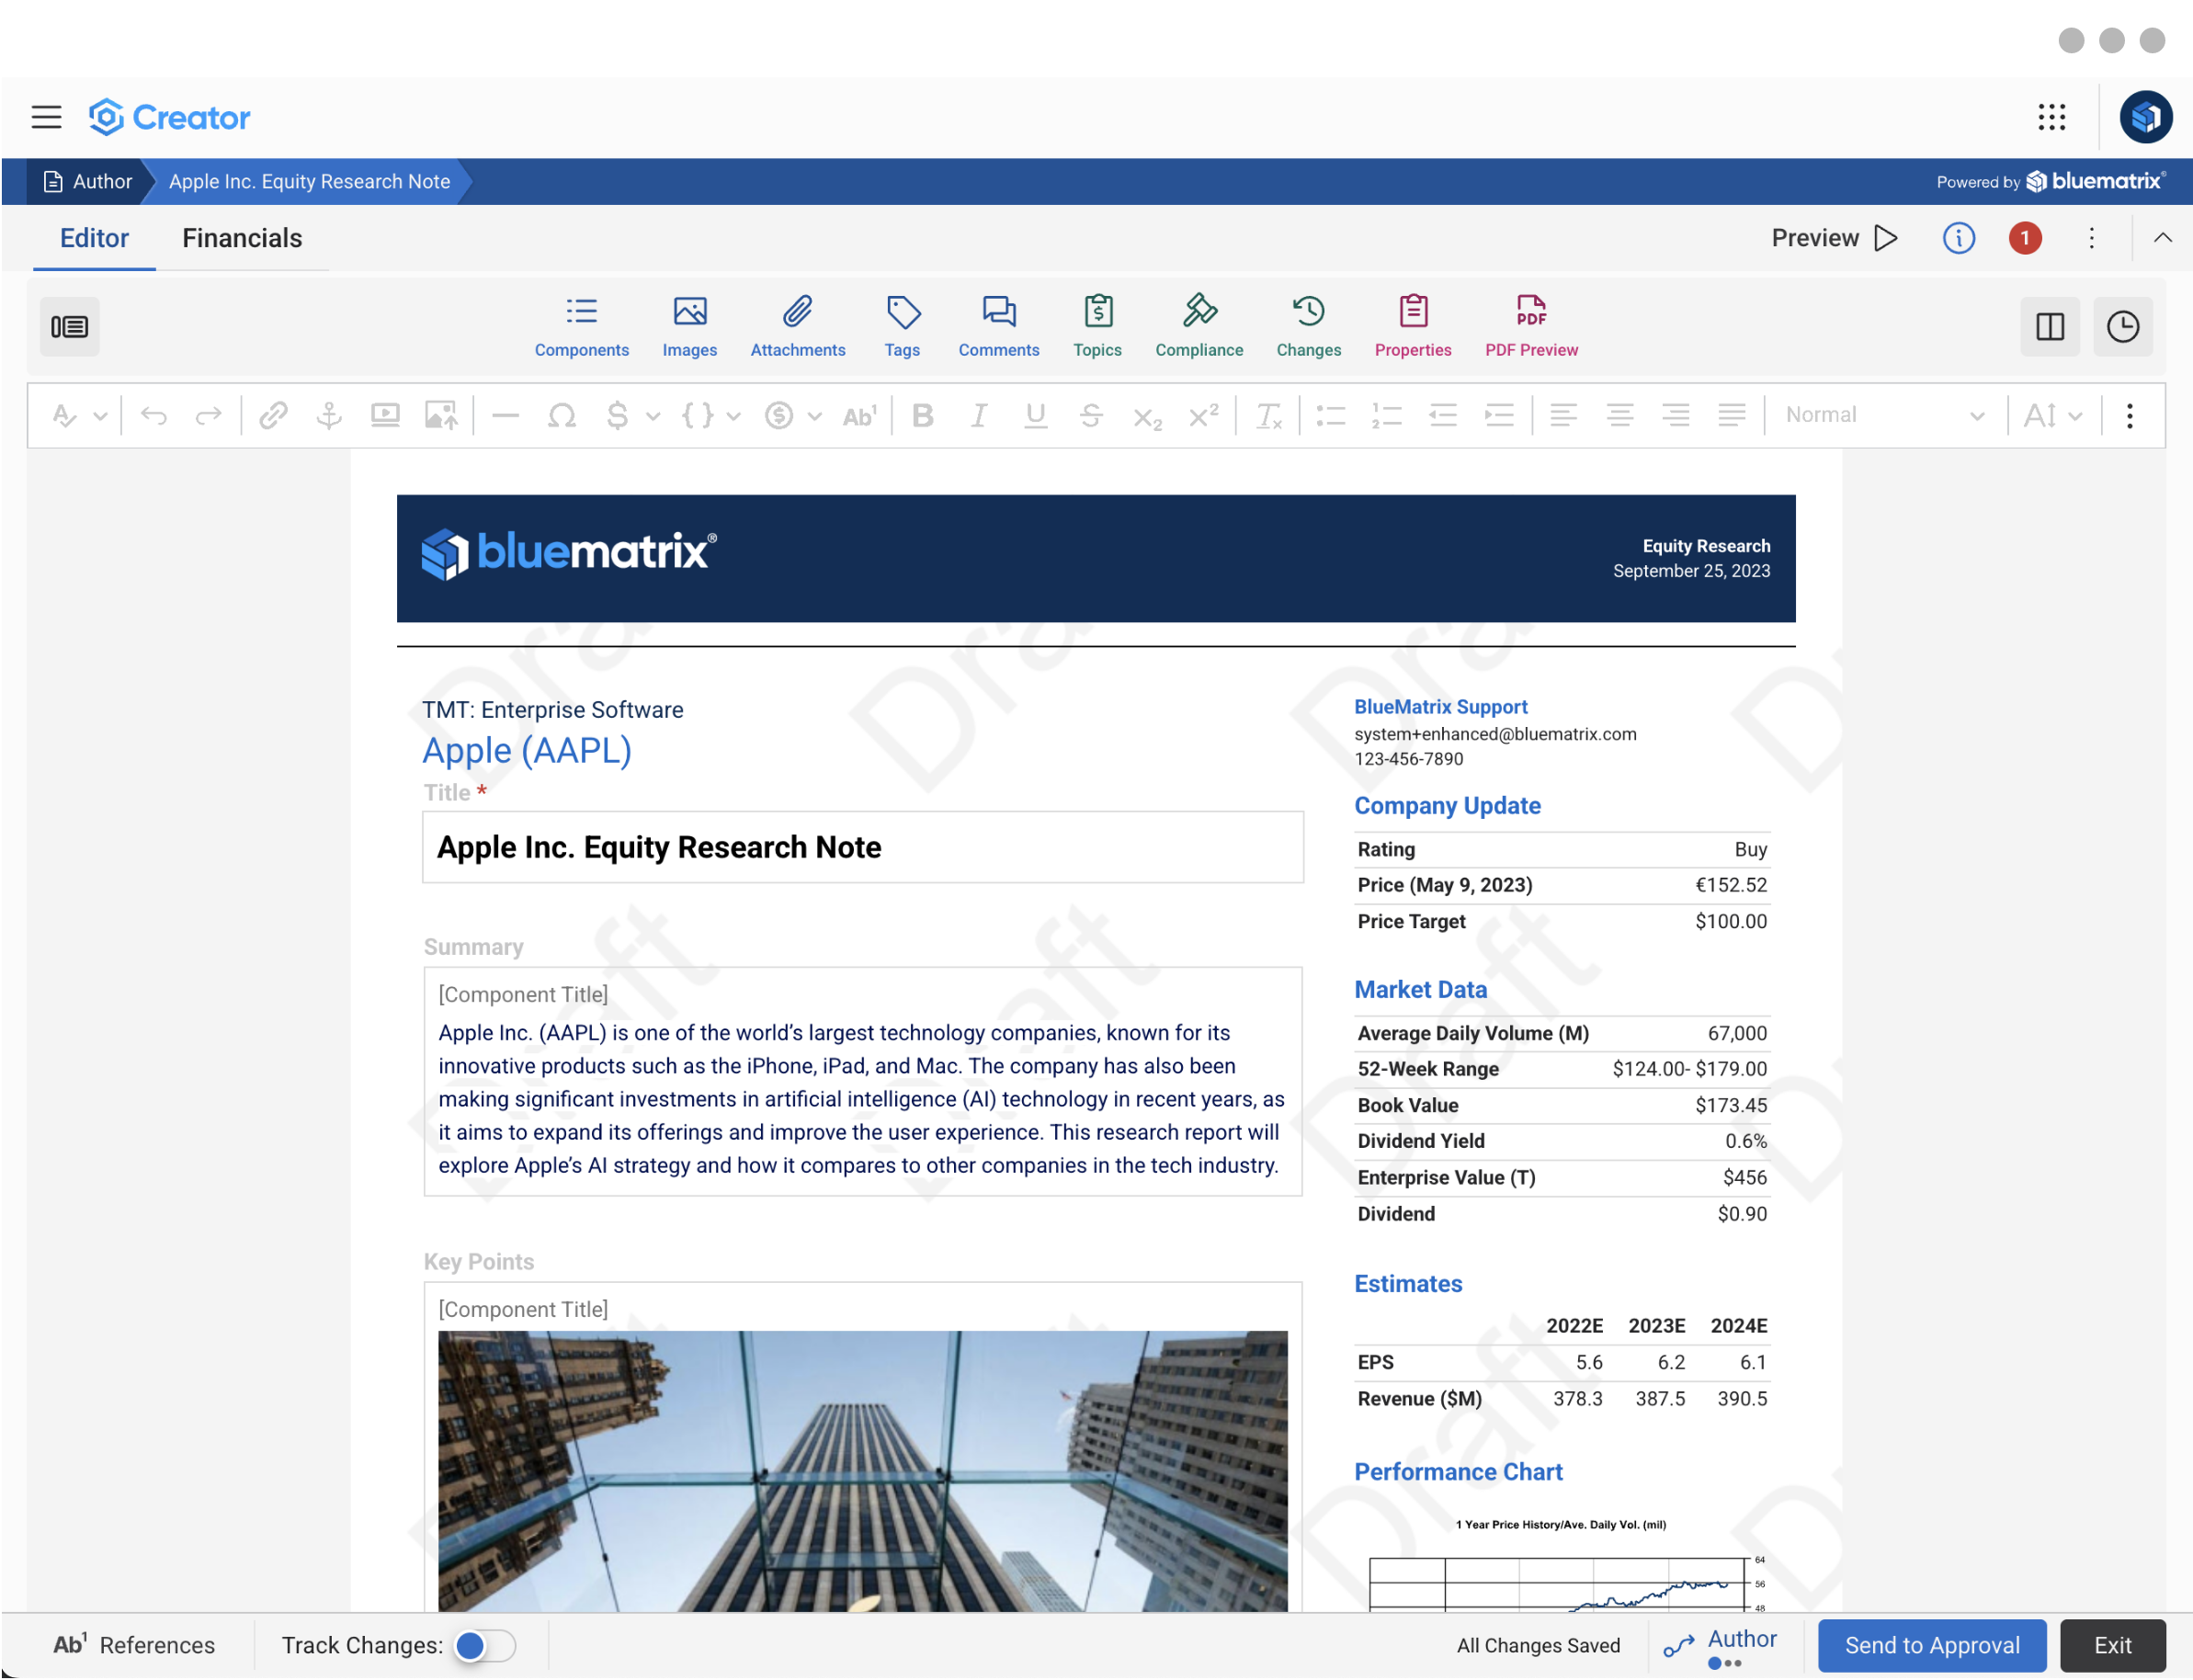Open the Changes panel
This screenshot has height=1680, width=2193.
(1308, 327)
